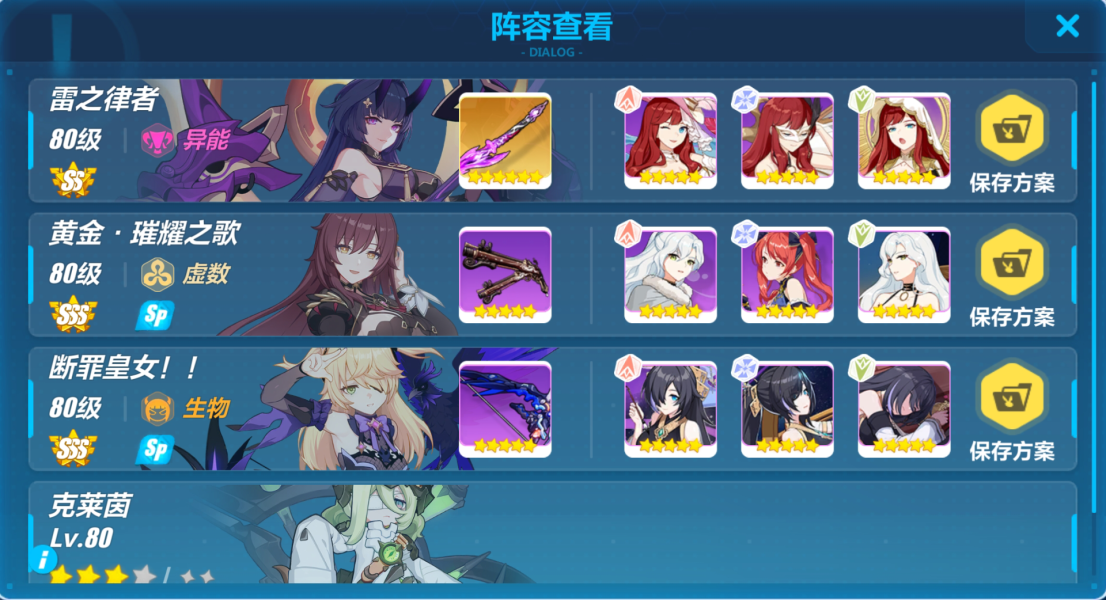
Task: Select the masked red-haired middle stigmata
Action: pyautogui.click(x=787, y=141)
